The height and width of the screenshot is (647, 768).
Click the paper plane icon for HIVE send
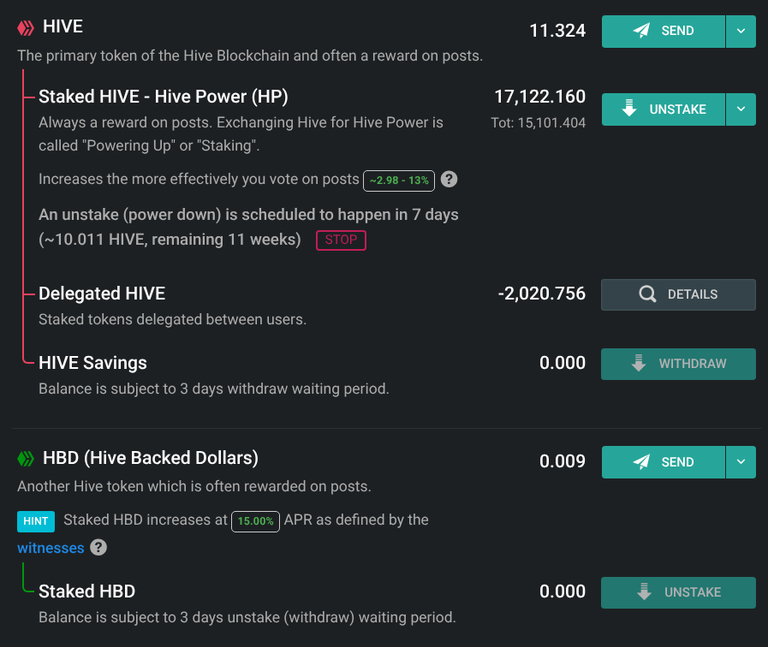(x=641, y=31)
